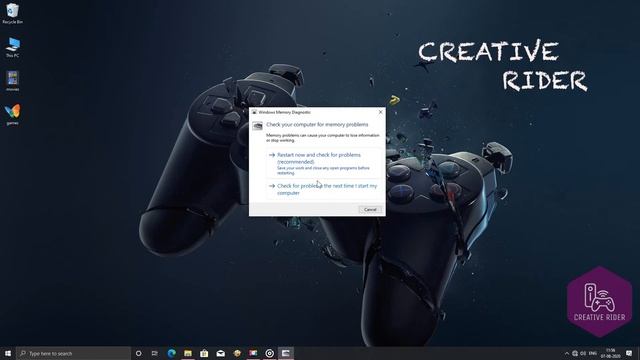Open the Mail app from the taskbar

(220, 353)
